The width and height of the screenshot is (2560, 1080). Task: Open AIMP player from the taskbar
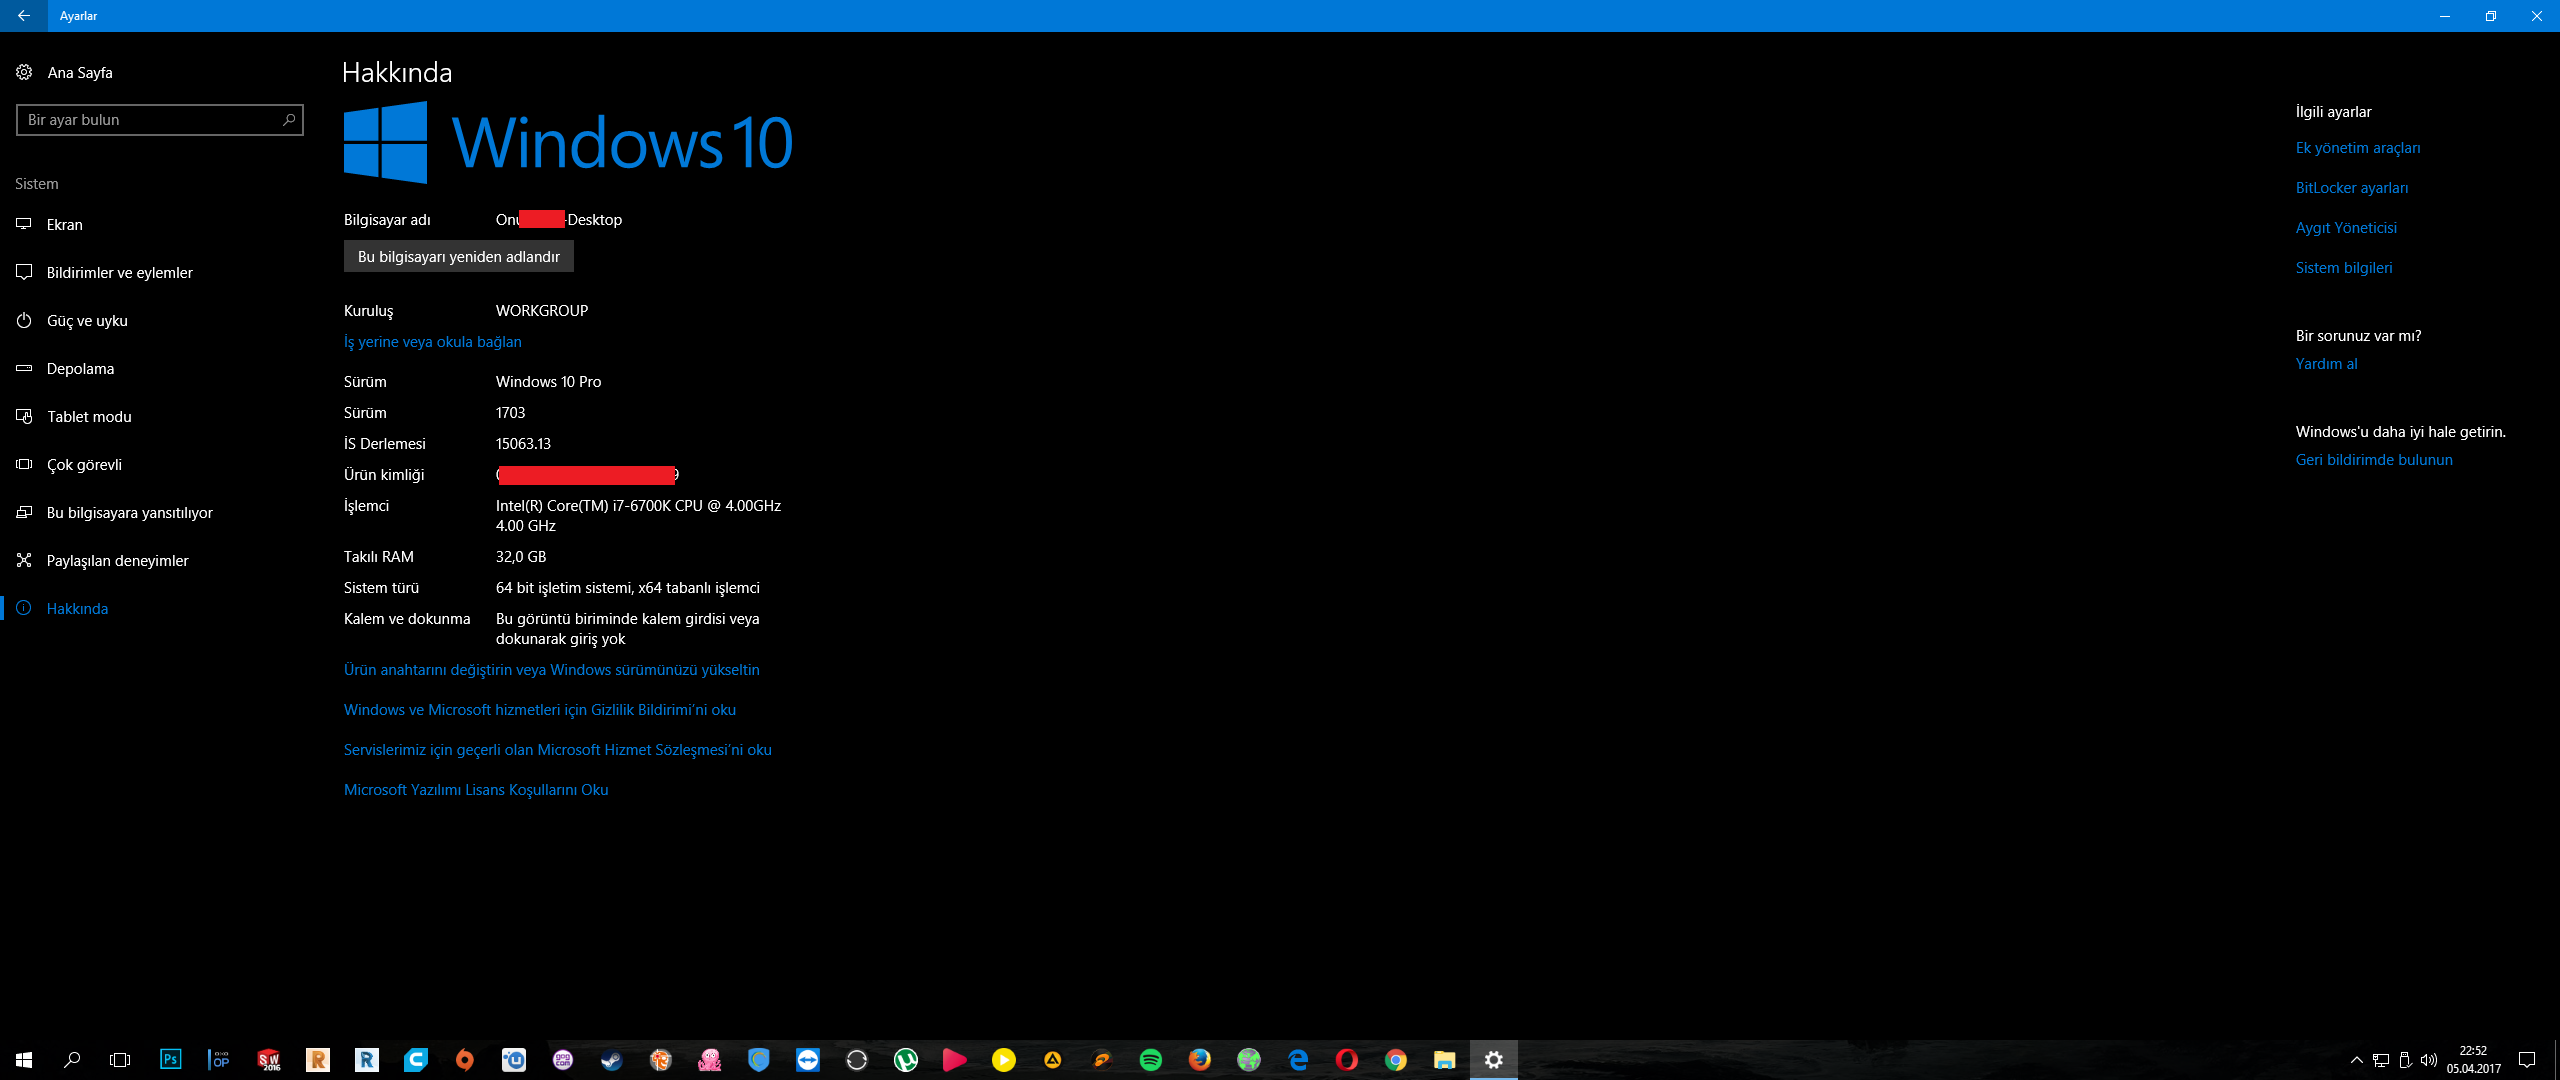point(1053,1060)
